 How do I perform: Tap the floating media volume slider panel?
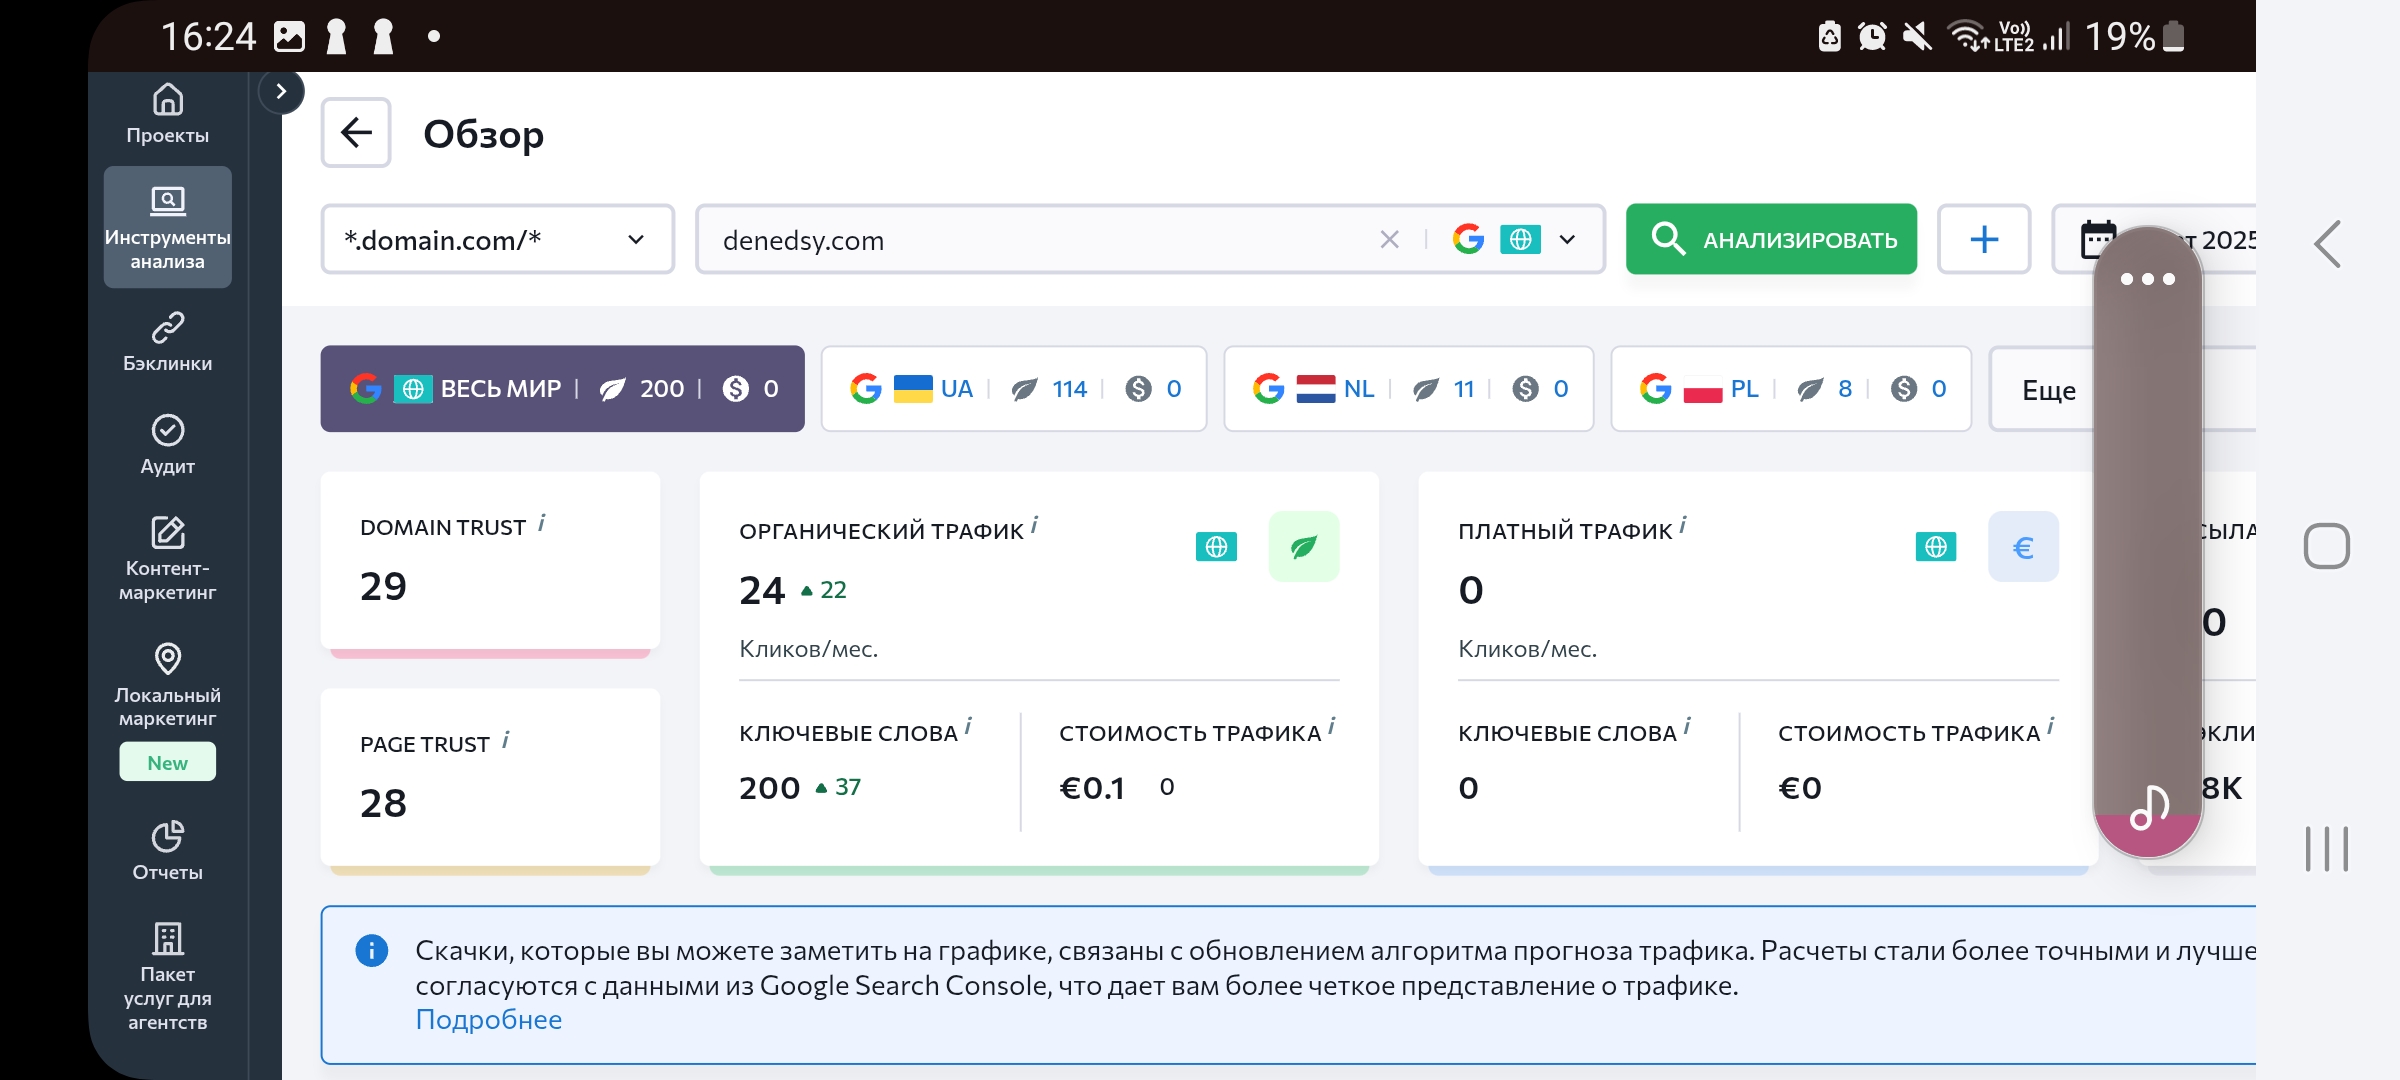[2147, 540]
